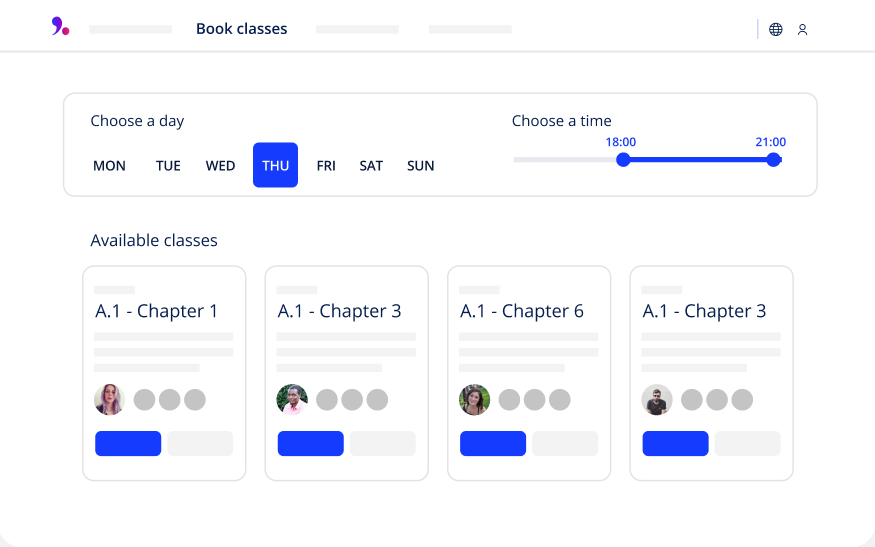Choose FRI as the day

click(x=326, y=166)
